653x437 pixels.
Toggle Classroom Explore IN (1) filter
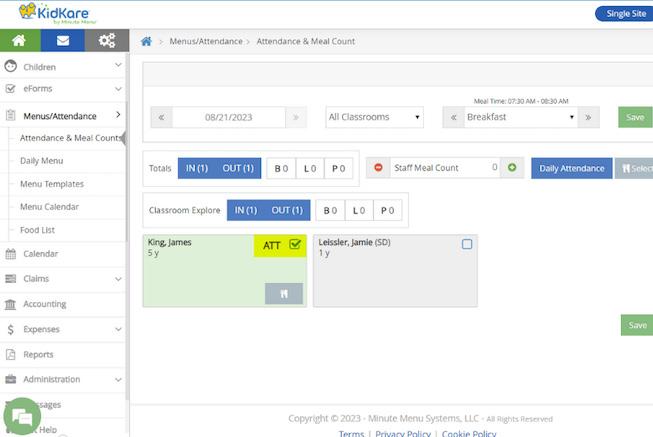click(246, 210)
